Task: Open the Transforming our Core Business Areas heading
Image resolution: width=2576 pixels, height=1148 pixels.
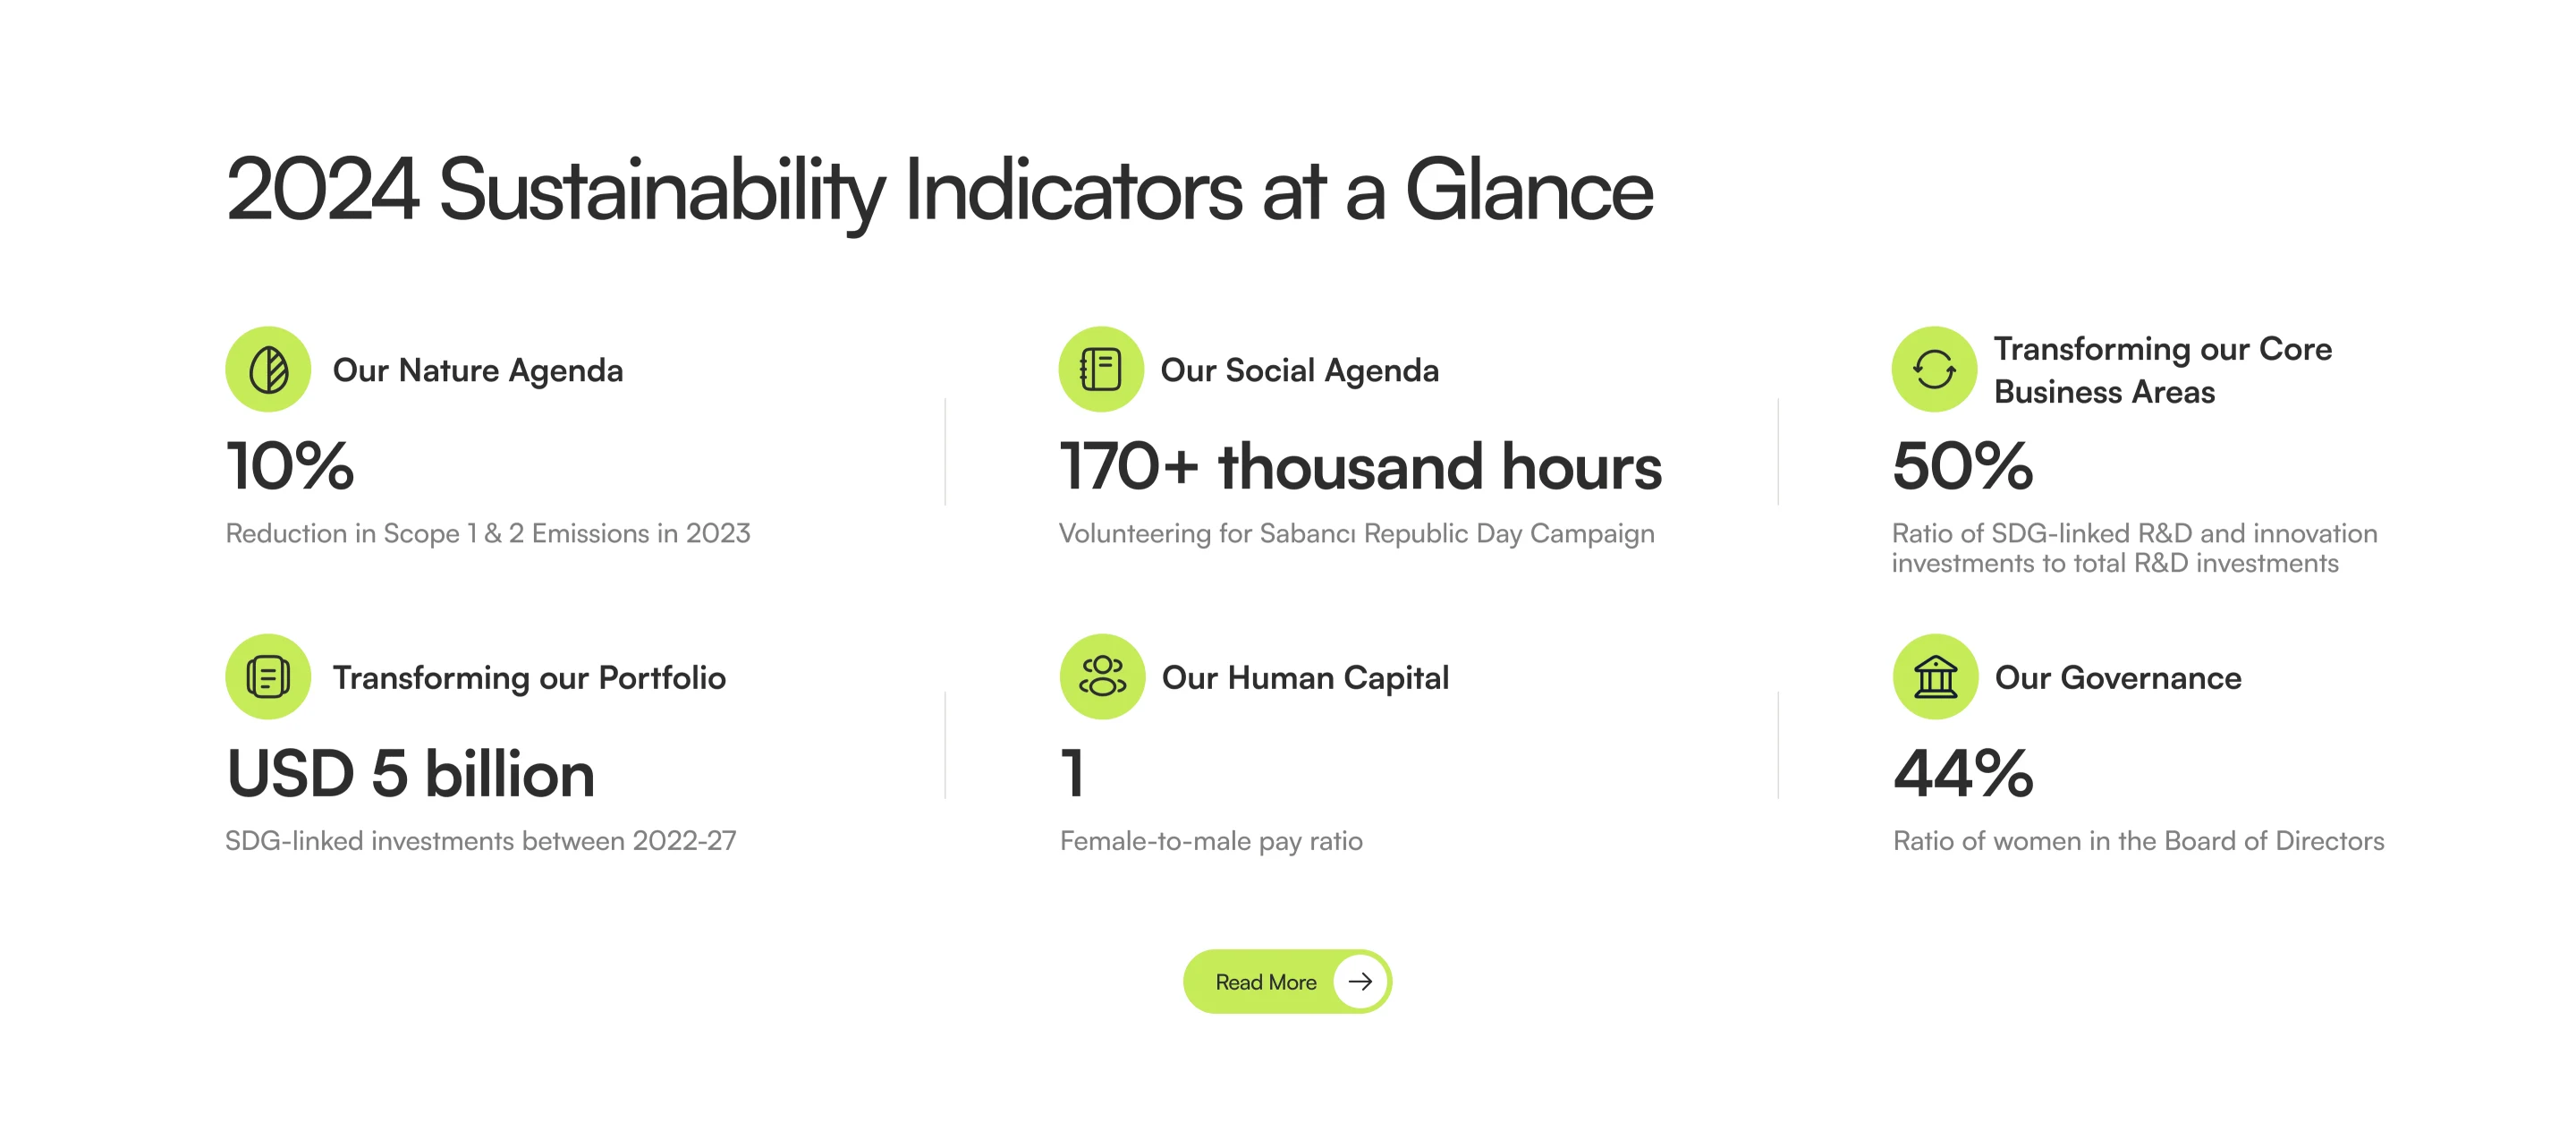Action: pyautogui.click(x=2163, y=370)
